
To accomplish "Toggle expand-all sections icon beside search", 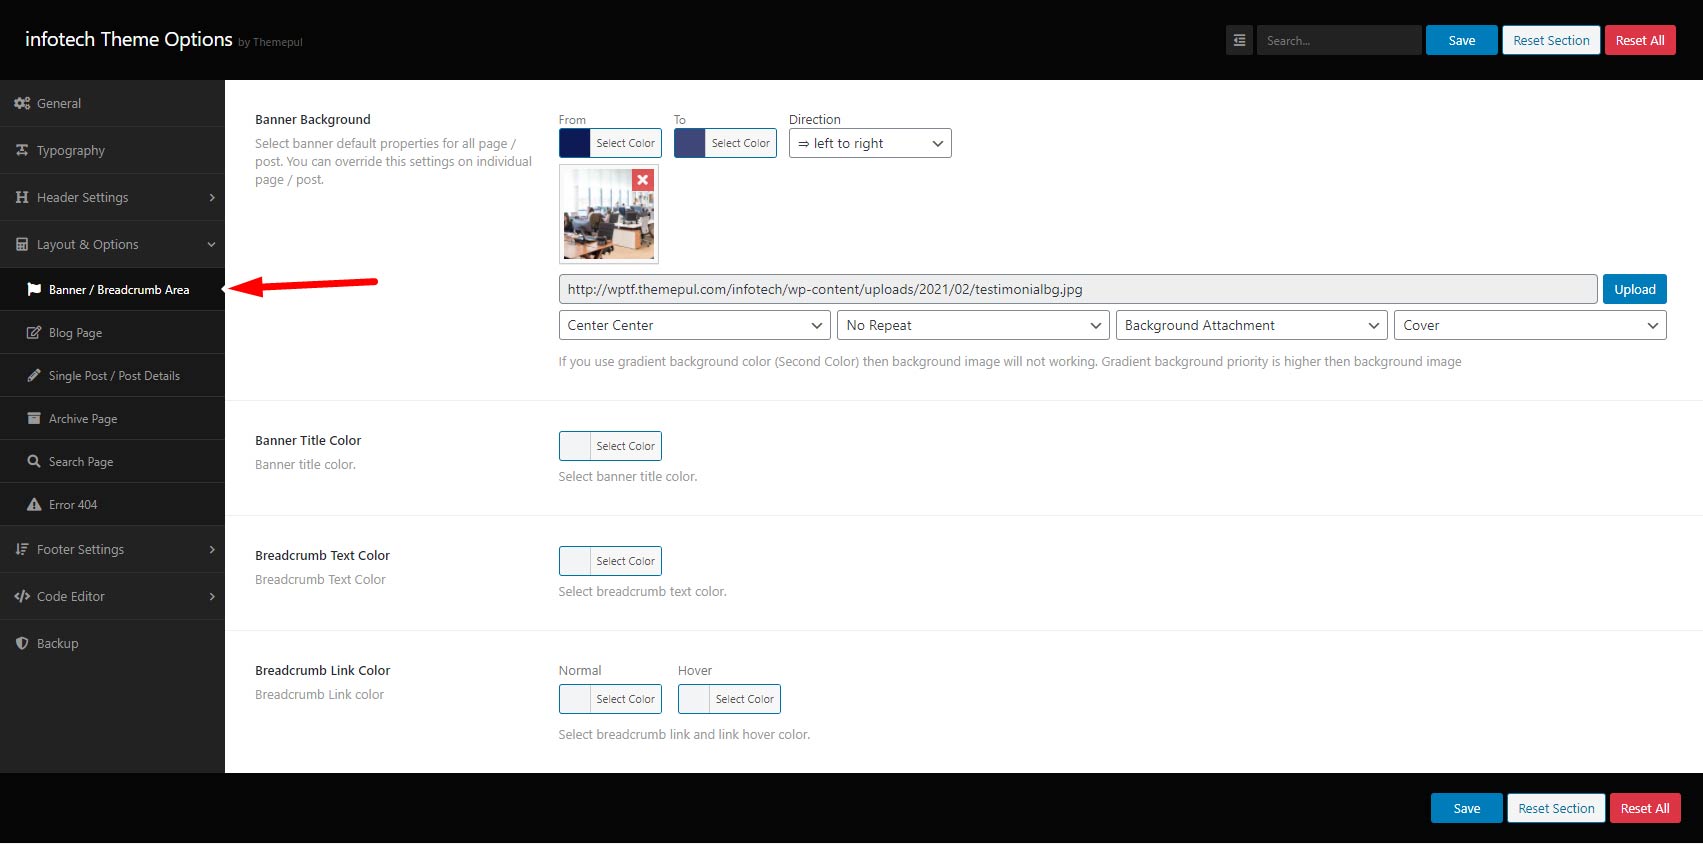I will [1239, 40].
